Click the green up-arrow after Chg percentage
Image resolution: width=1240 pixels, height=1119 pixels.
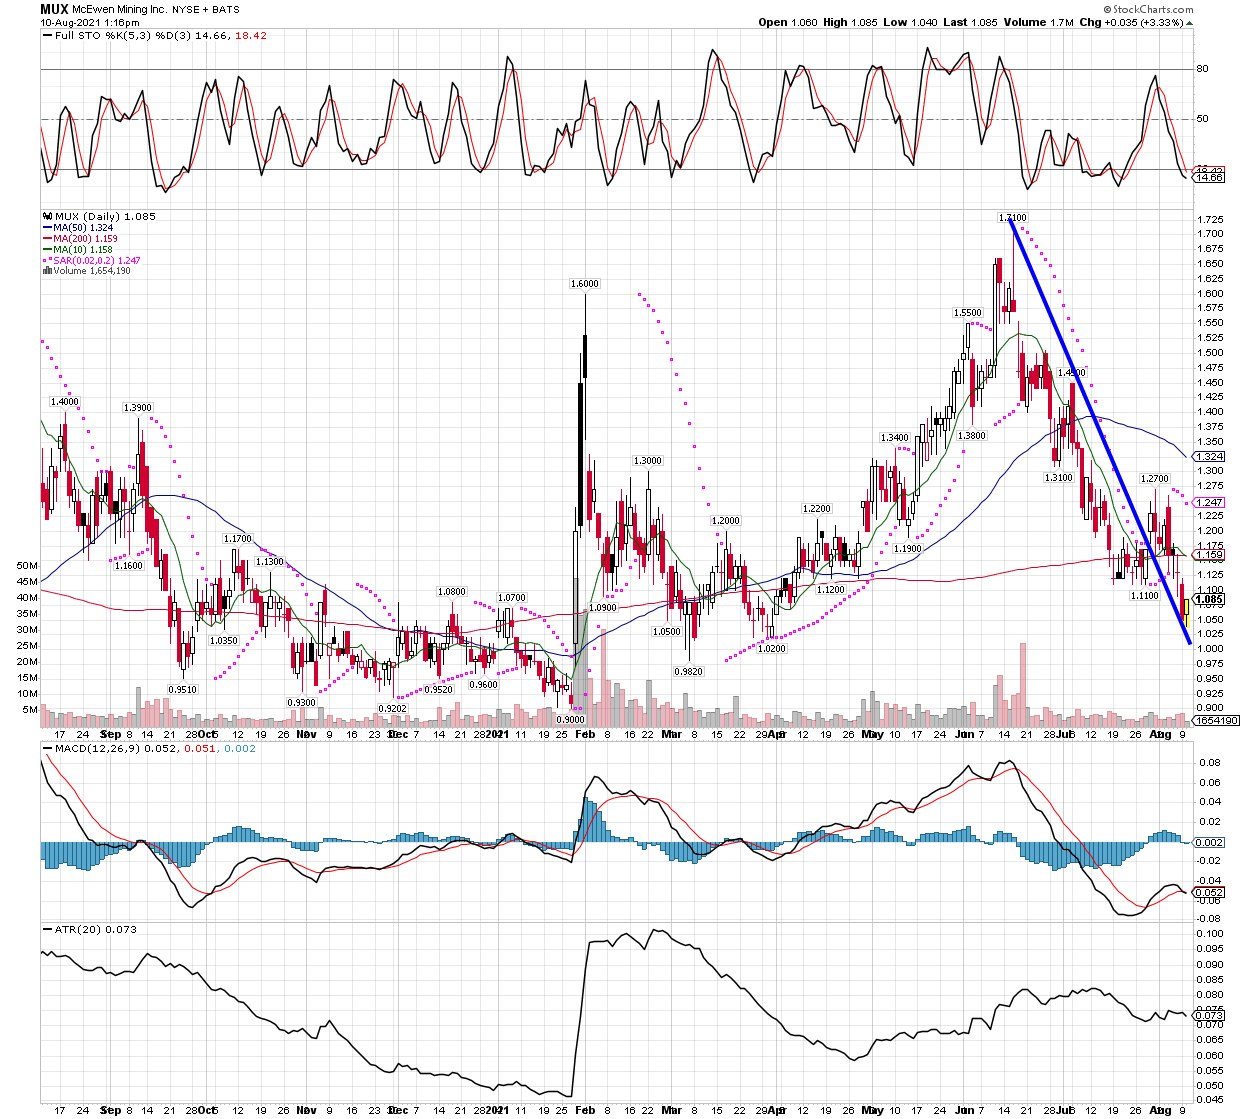pos(1188,22)
